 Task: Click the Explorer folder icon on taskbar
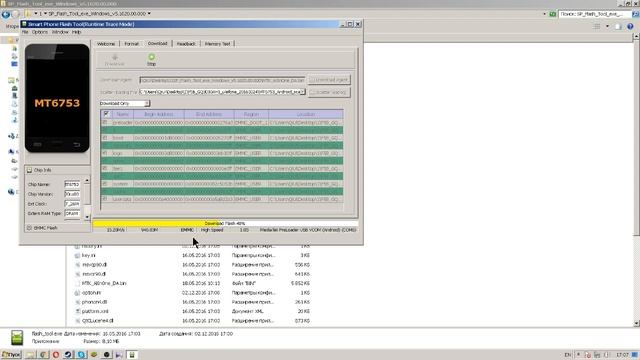pos(31,355)
